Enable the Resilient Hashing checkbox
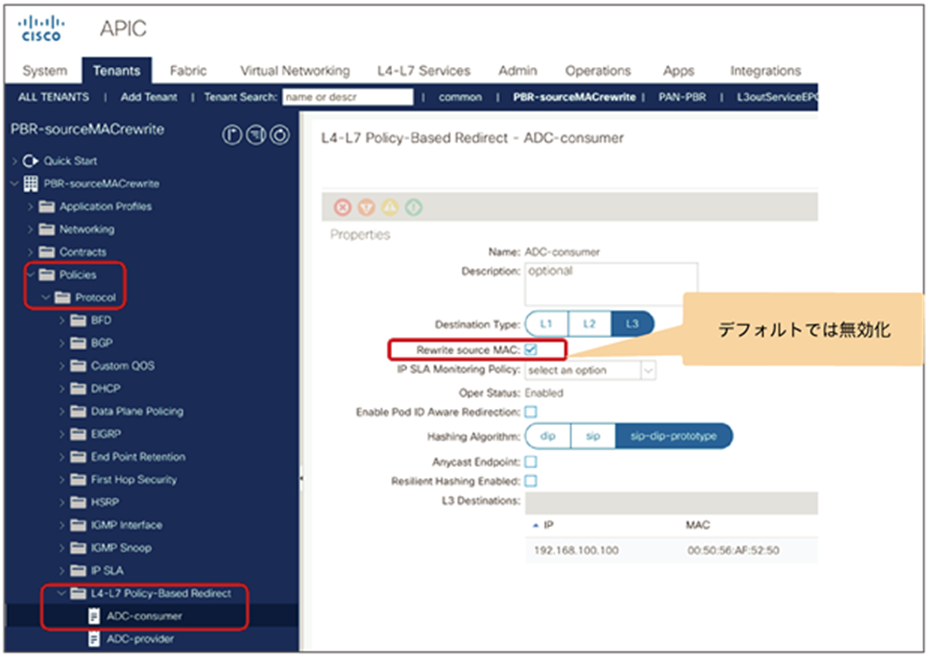This screenshot has height=657, width=929. 531,480
